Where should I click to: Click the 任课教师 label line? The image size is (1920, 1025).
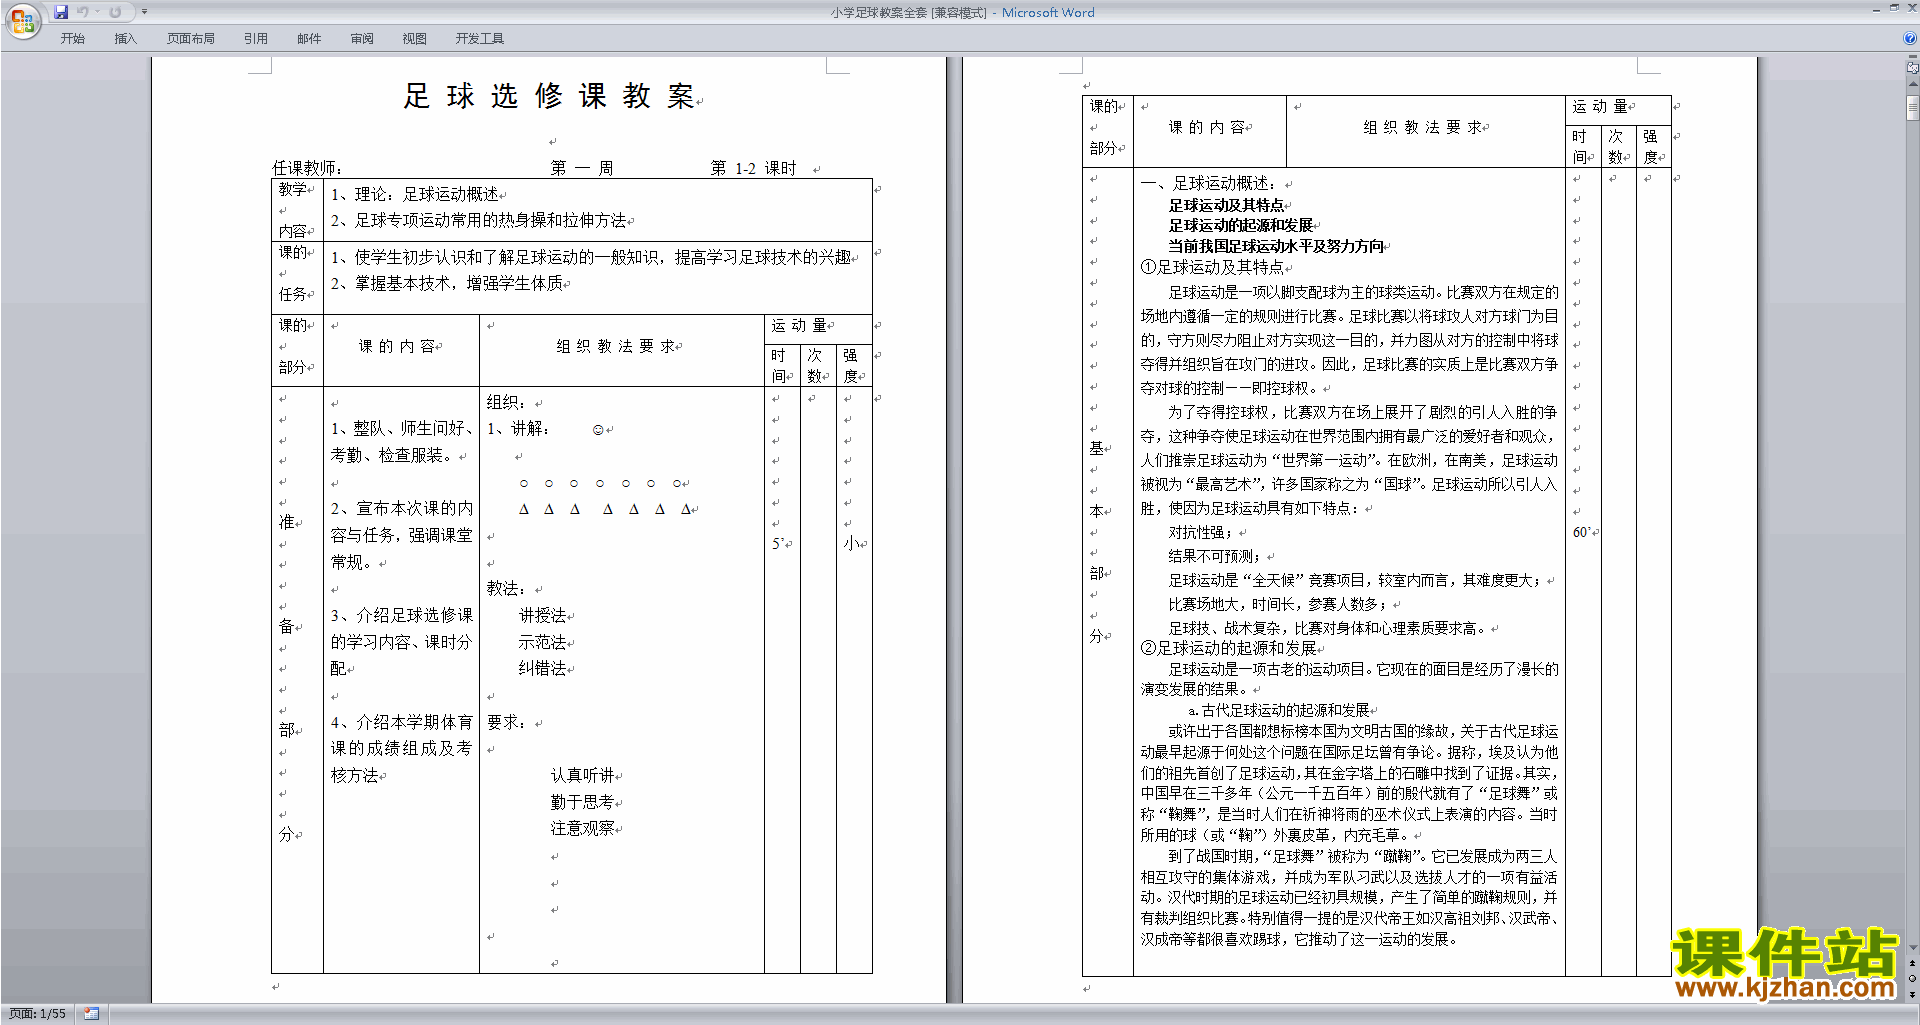tap(308, 168)
